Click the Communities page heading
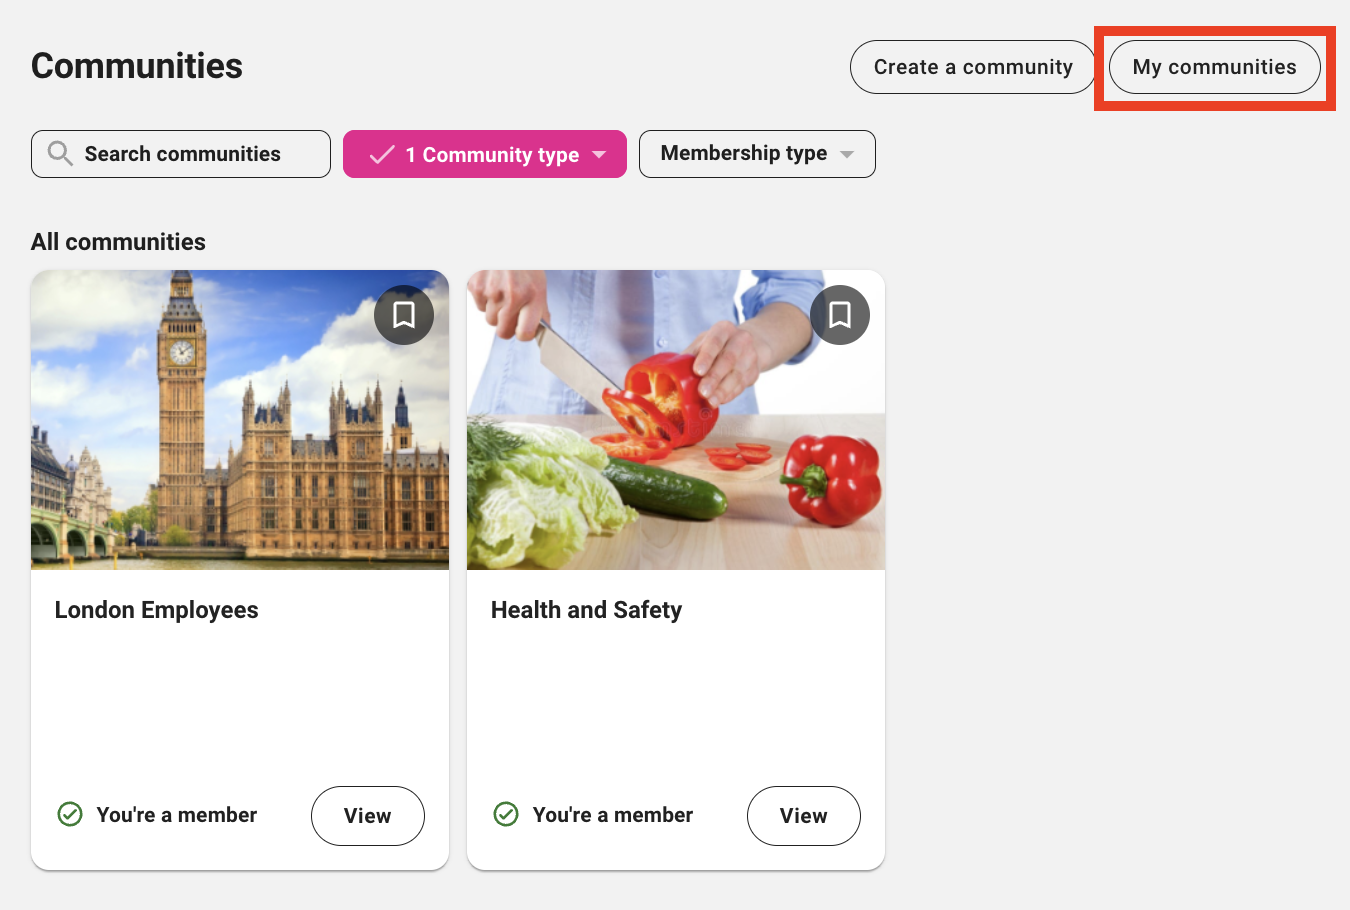1350x910 pixels. click(137, 66)
